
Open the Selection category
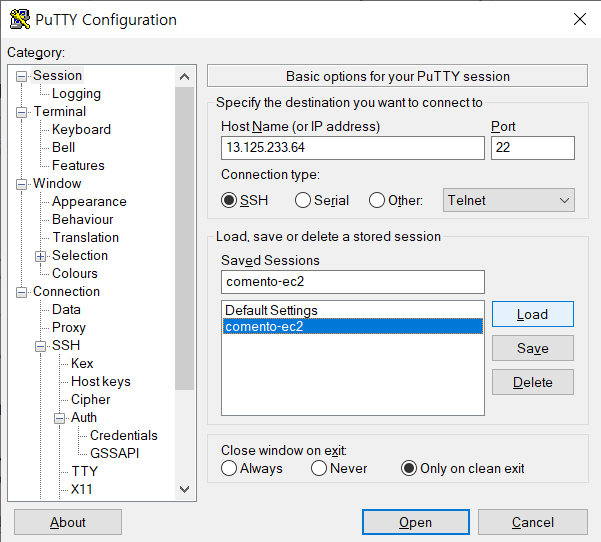tap(80, 256)
